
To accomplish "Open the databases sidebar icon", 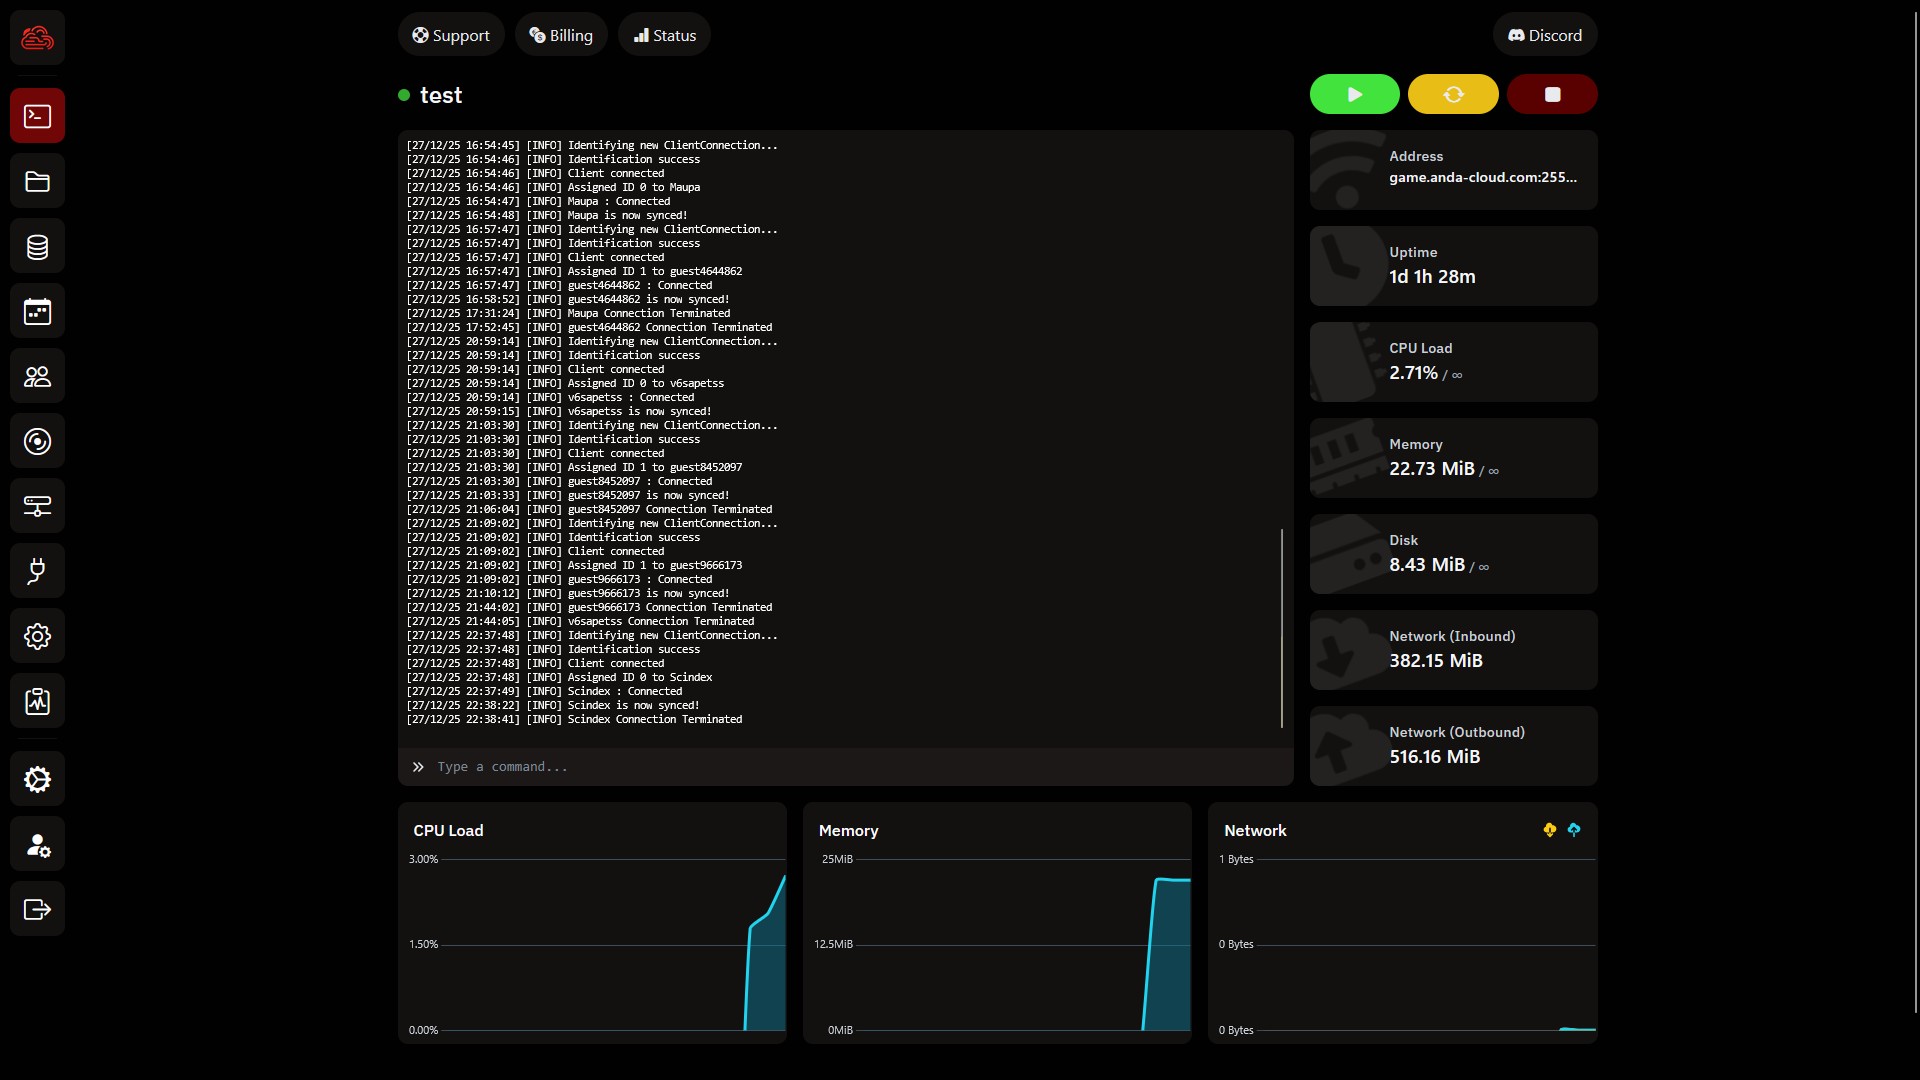I will coord(37,247).
